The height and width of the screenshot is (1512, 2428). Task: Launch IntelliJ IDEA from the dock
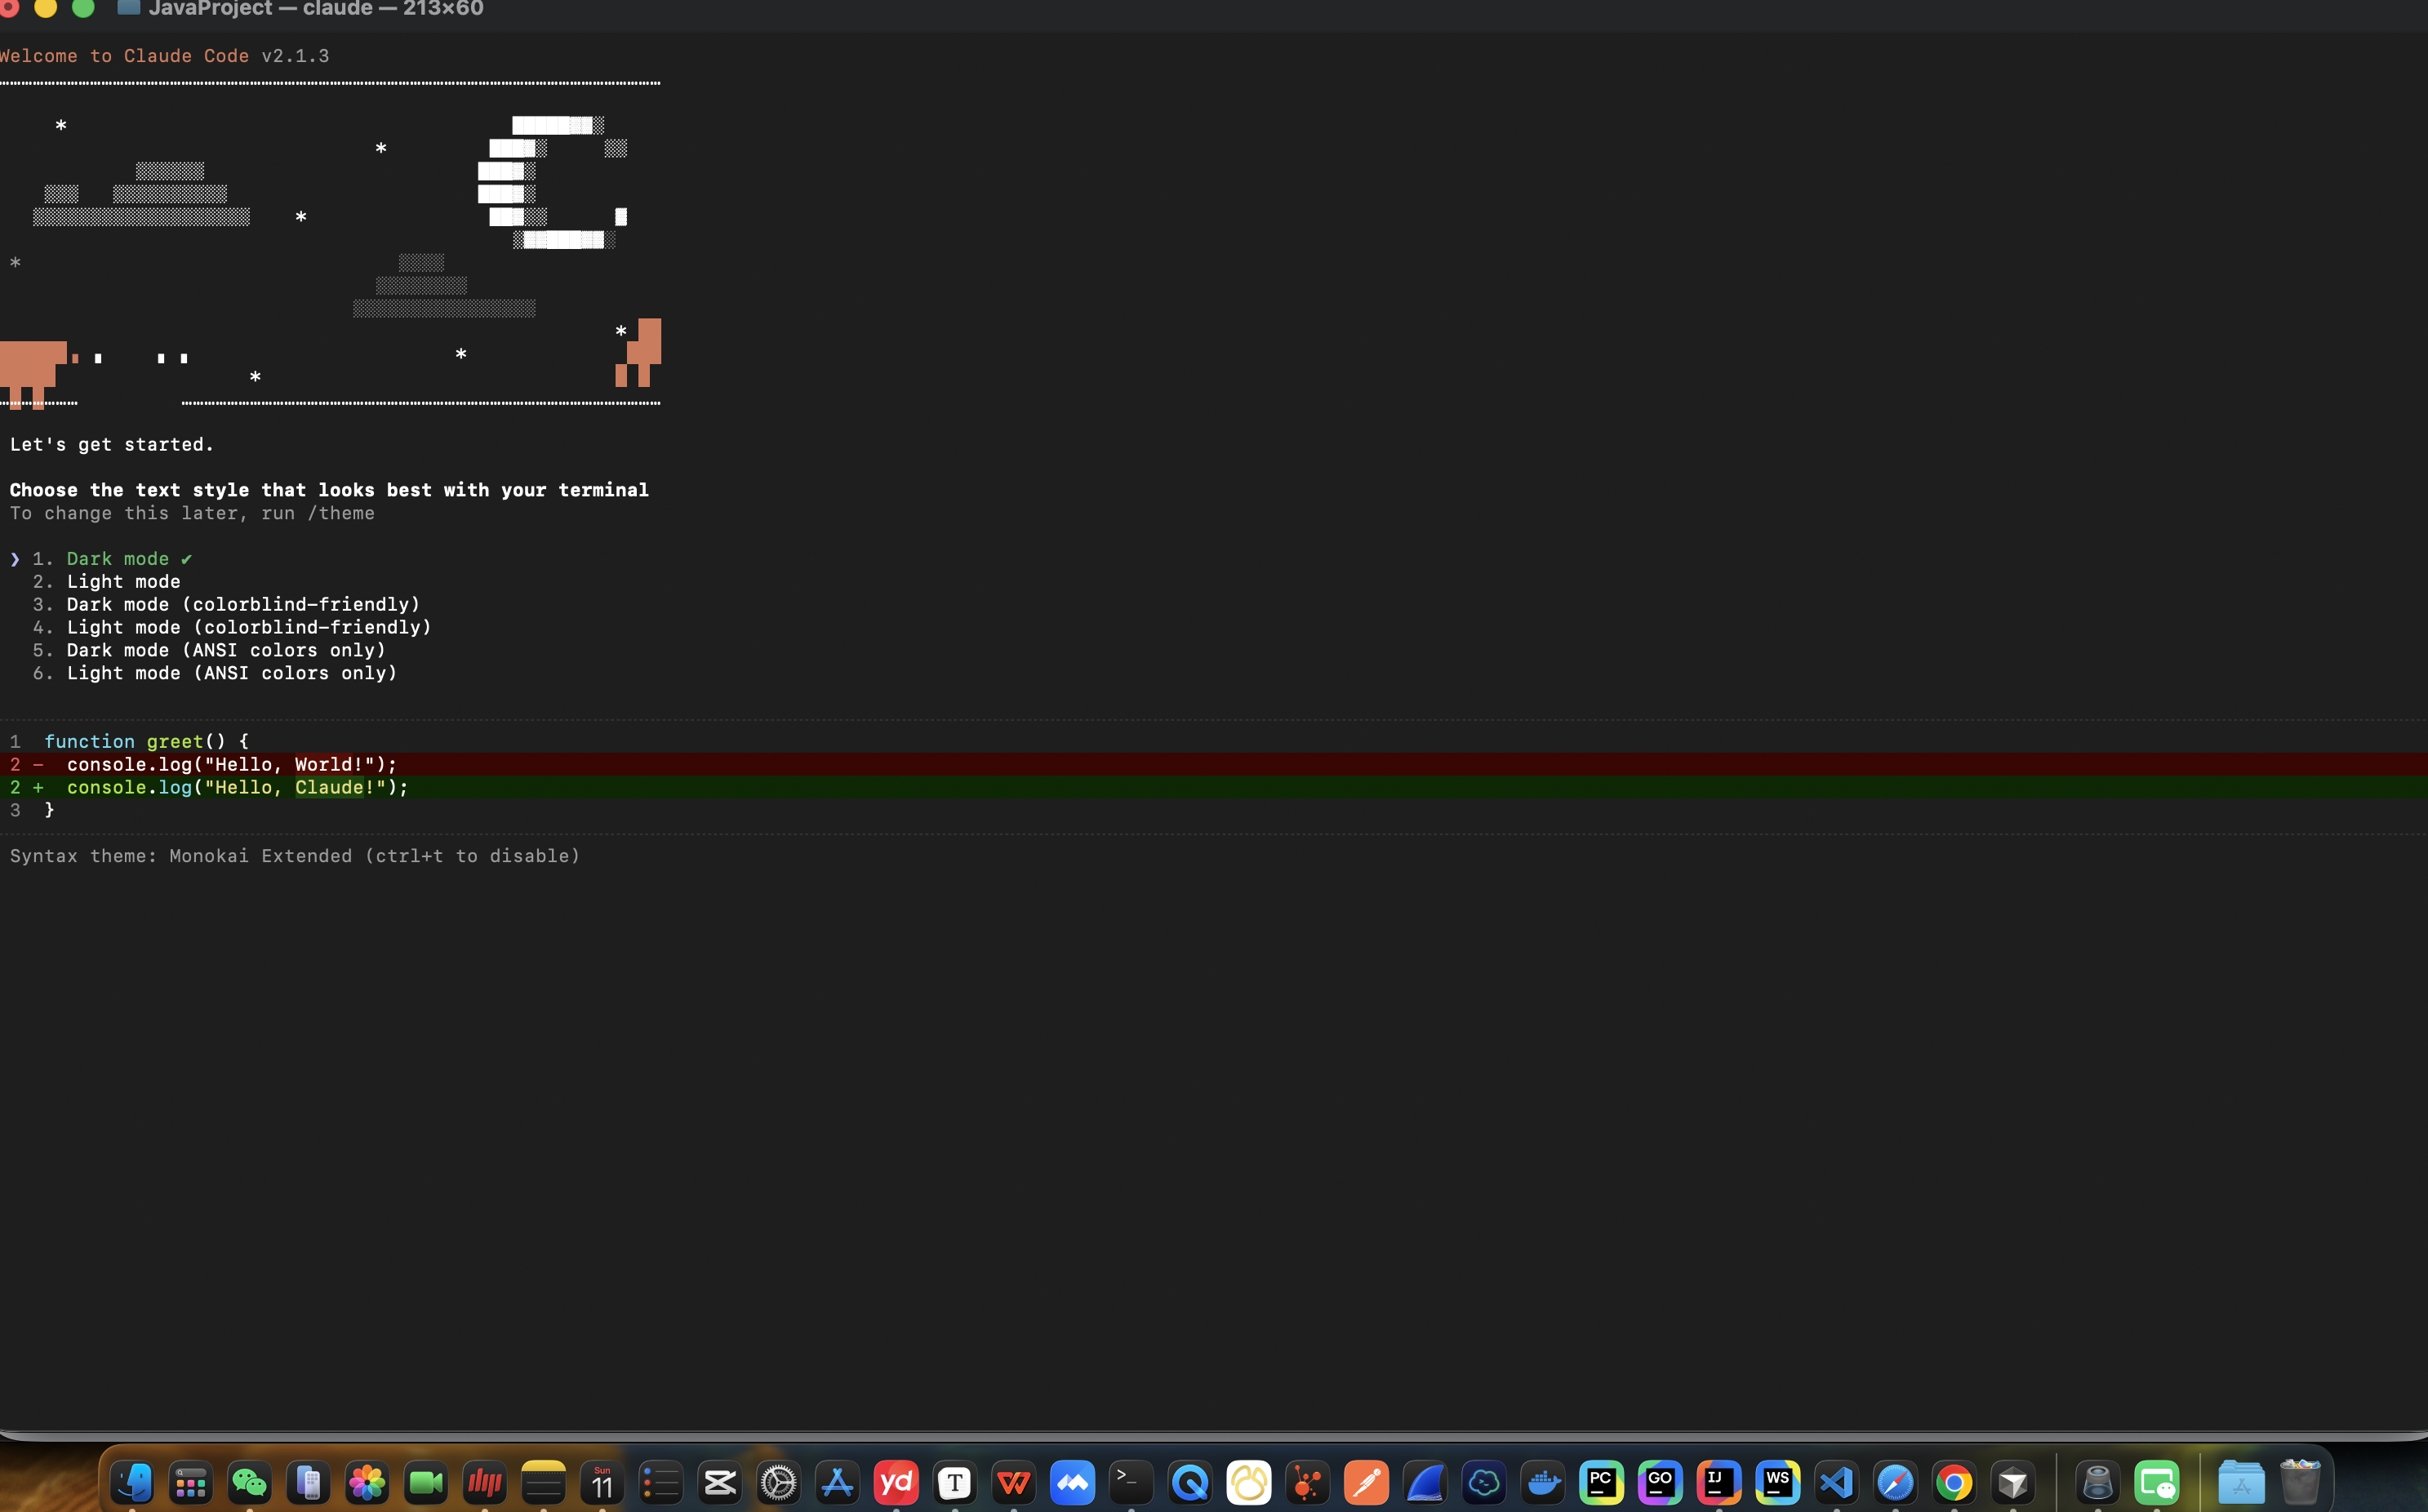[1718, 1482]
